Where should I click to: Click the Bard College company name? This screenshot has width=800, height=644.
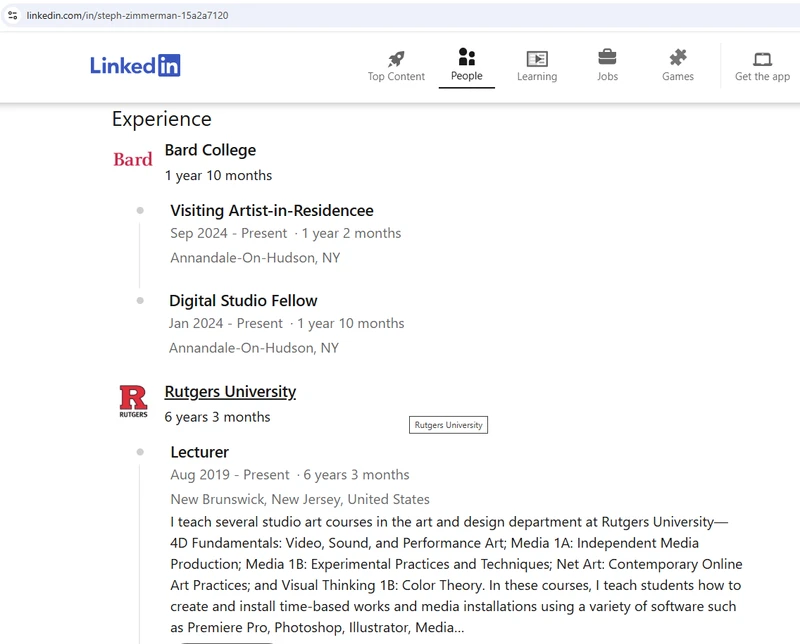[x=210, y=150]
